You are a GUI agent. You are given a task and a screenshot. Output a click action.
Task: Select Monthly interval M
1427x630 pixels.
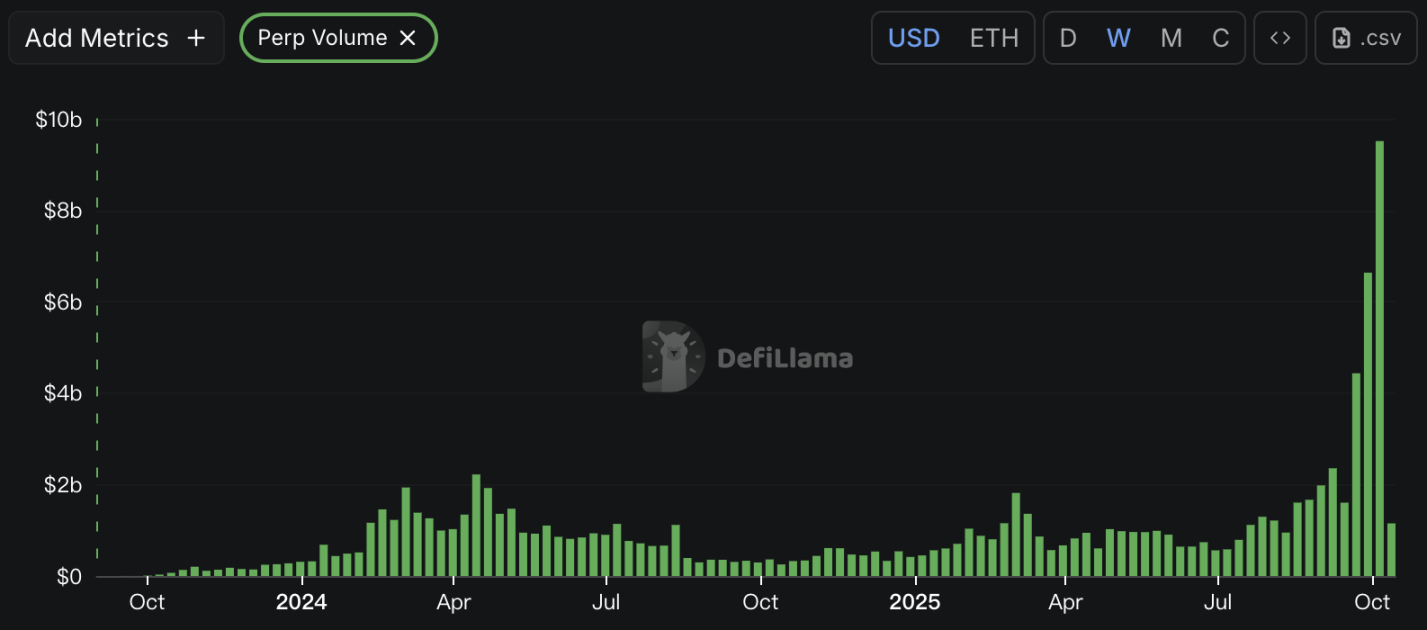pos(1171,38)
